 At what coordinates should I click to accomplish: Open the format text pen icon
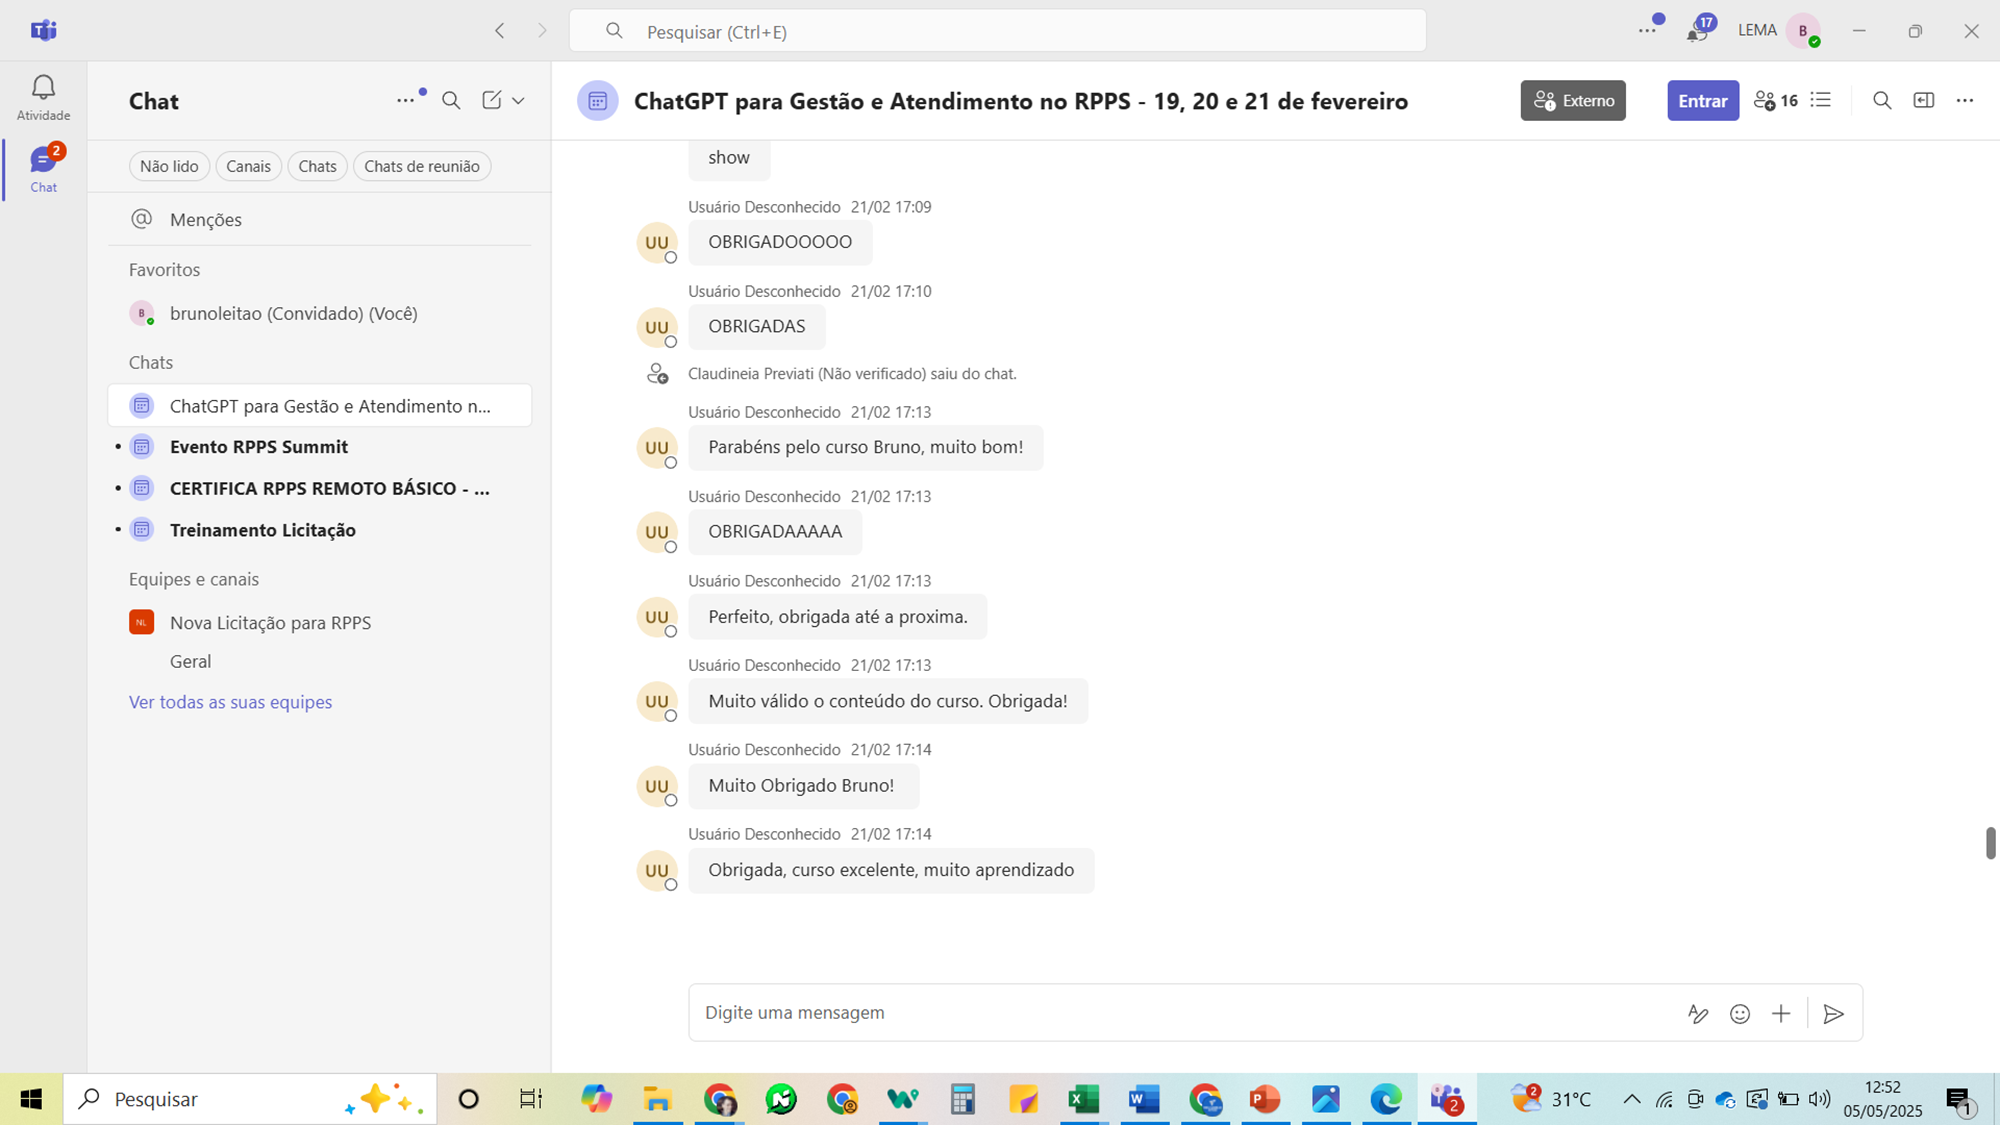click(x=1697, y=1014)
